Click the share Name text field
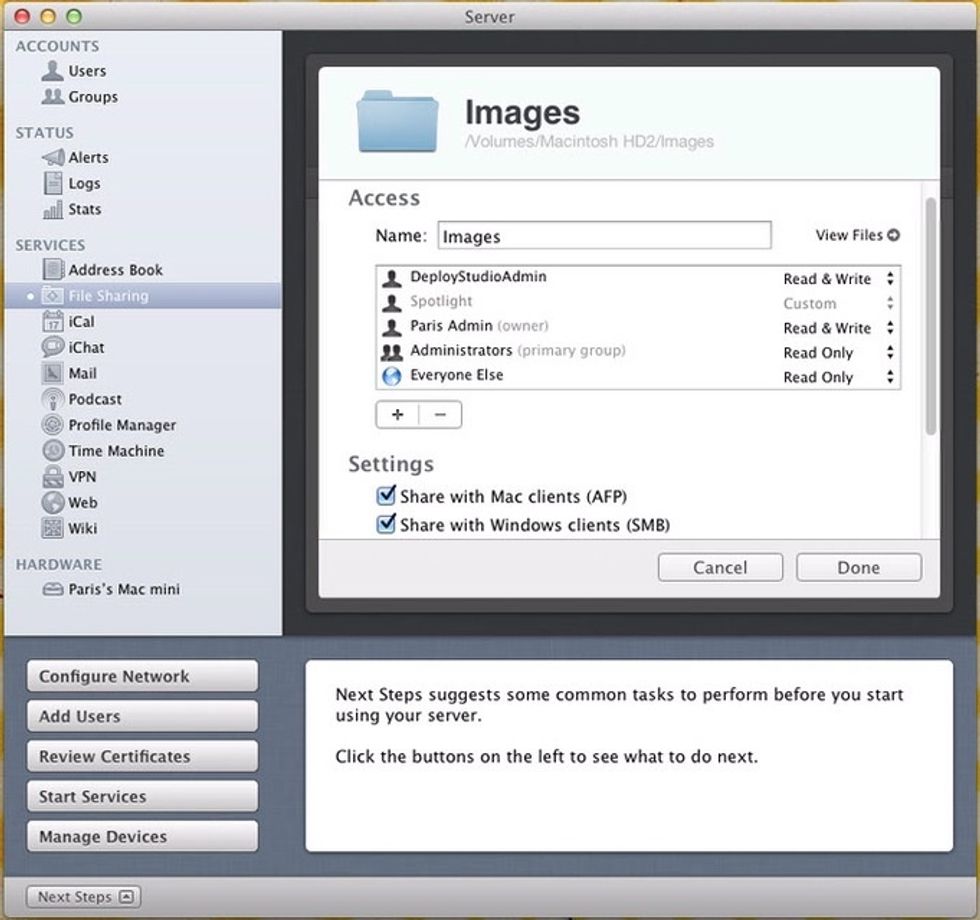The image size is (980, 920). point(604,236)
